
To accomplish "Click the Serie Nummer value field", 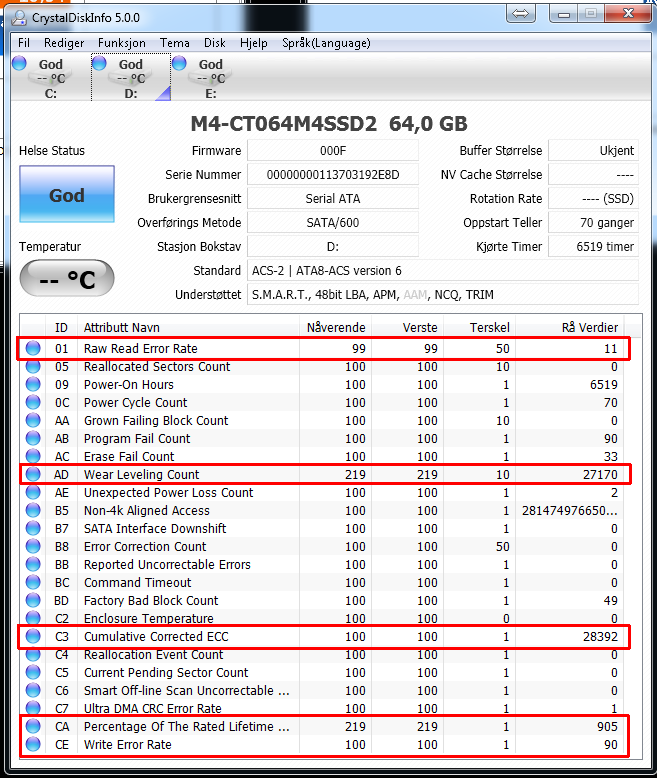I will click(x=333, y=175).
